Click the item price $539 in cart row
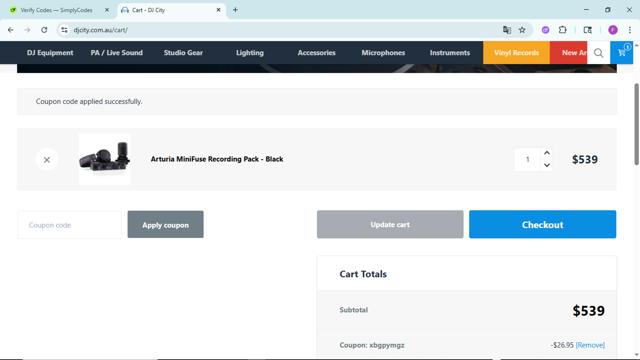The image size is (640, 360). [x=584, y=159]
